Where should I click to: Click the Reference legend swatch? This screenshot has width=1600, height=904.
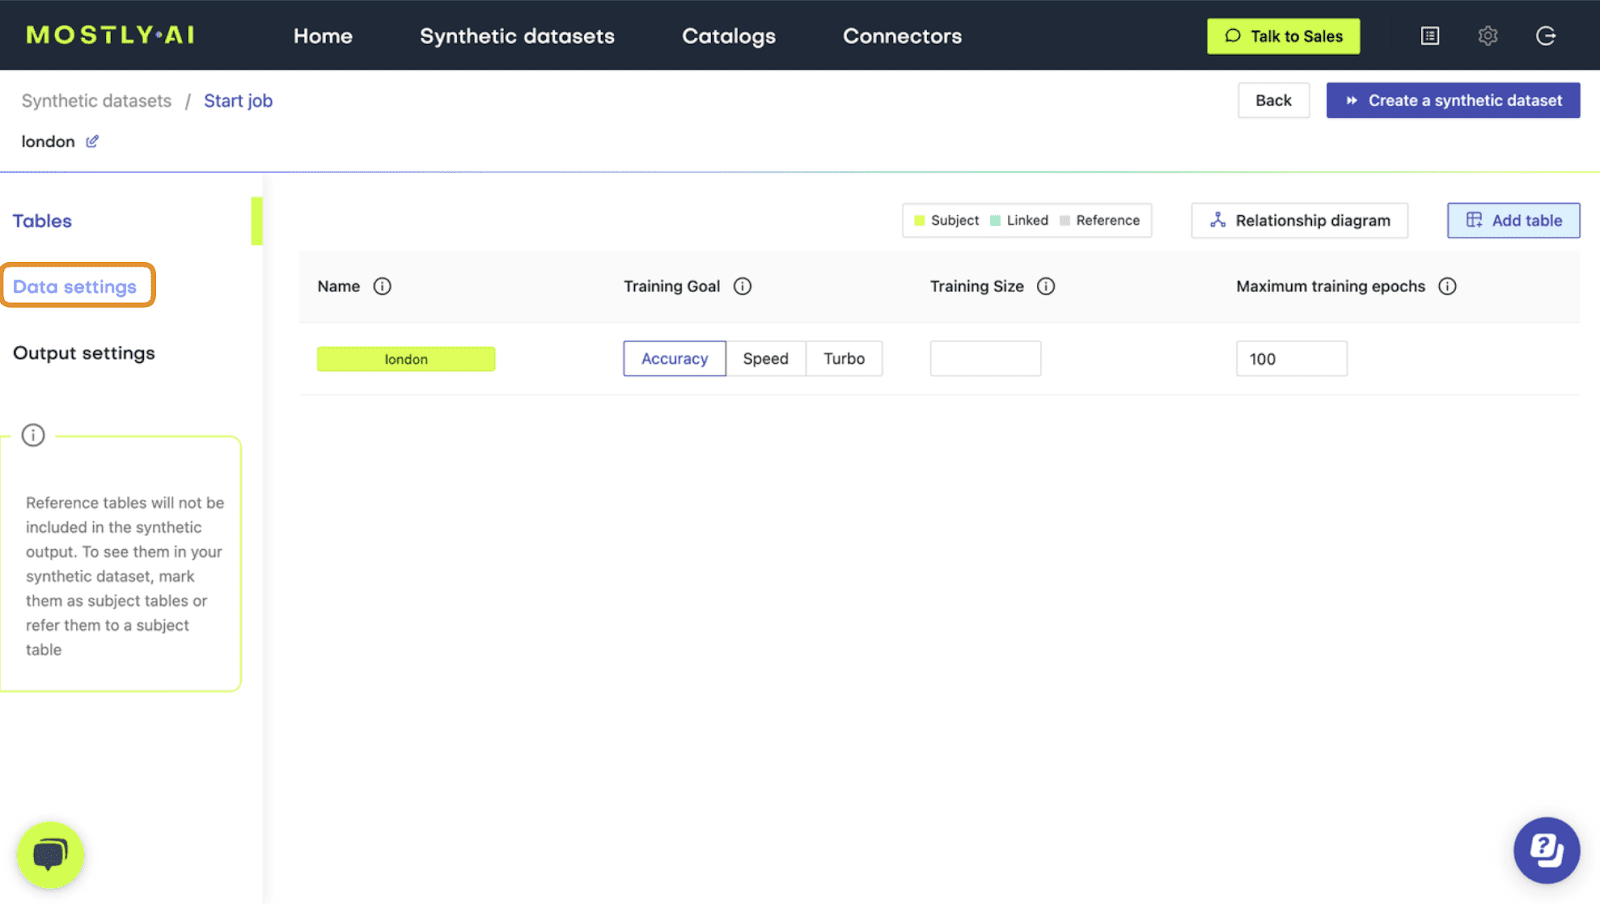tap(1065, 221)
